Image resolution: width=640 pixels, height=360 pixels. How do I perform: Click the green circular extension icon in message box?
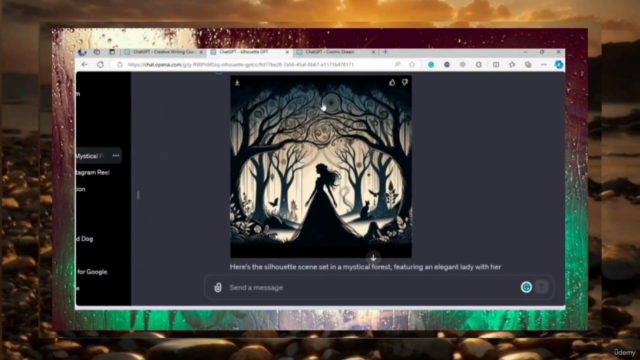click(526, 287)
